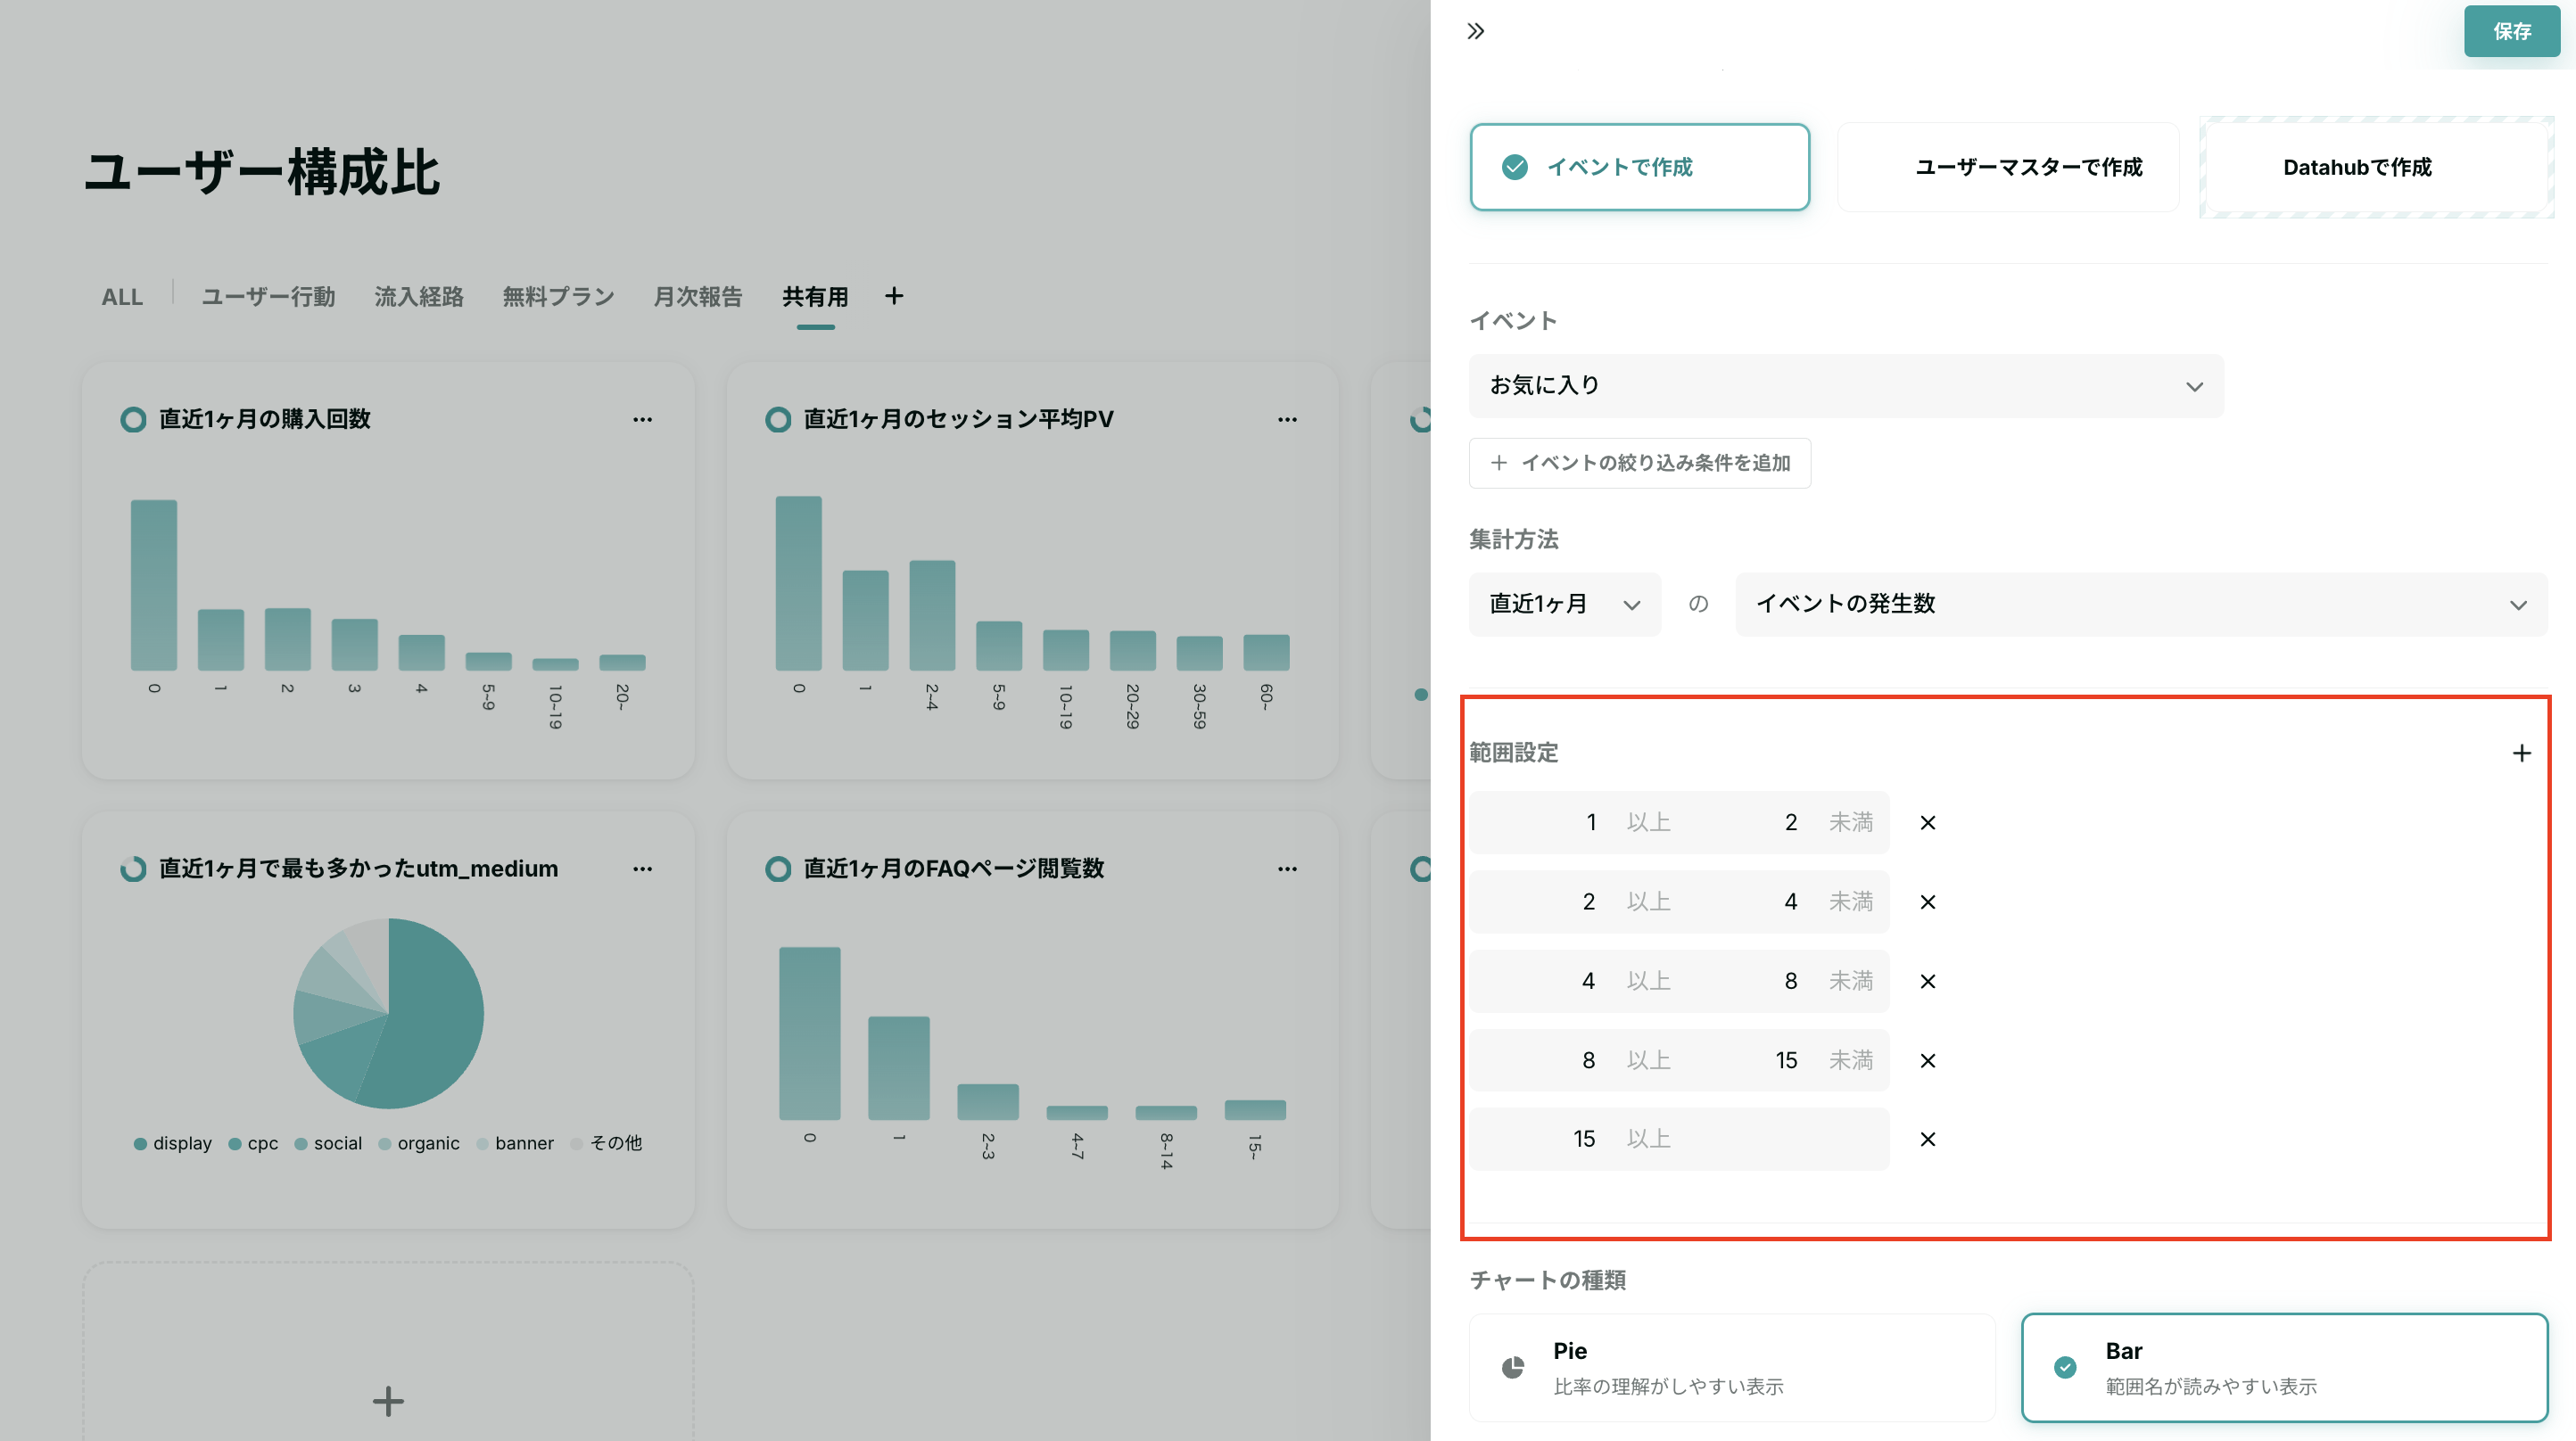Open menu for utm_medium card
The image size is (2576, 1441).
click(x=642, y=869)
